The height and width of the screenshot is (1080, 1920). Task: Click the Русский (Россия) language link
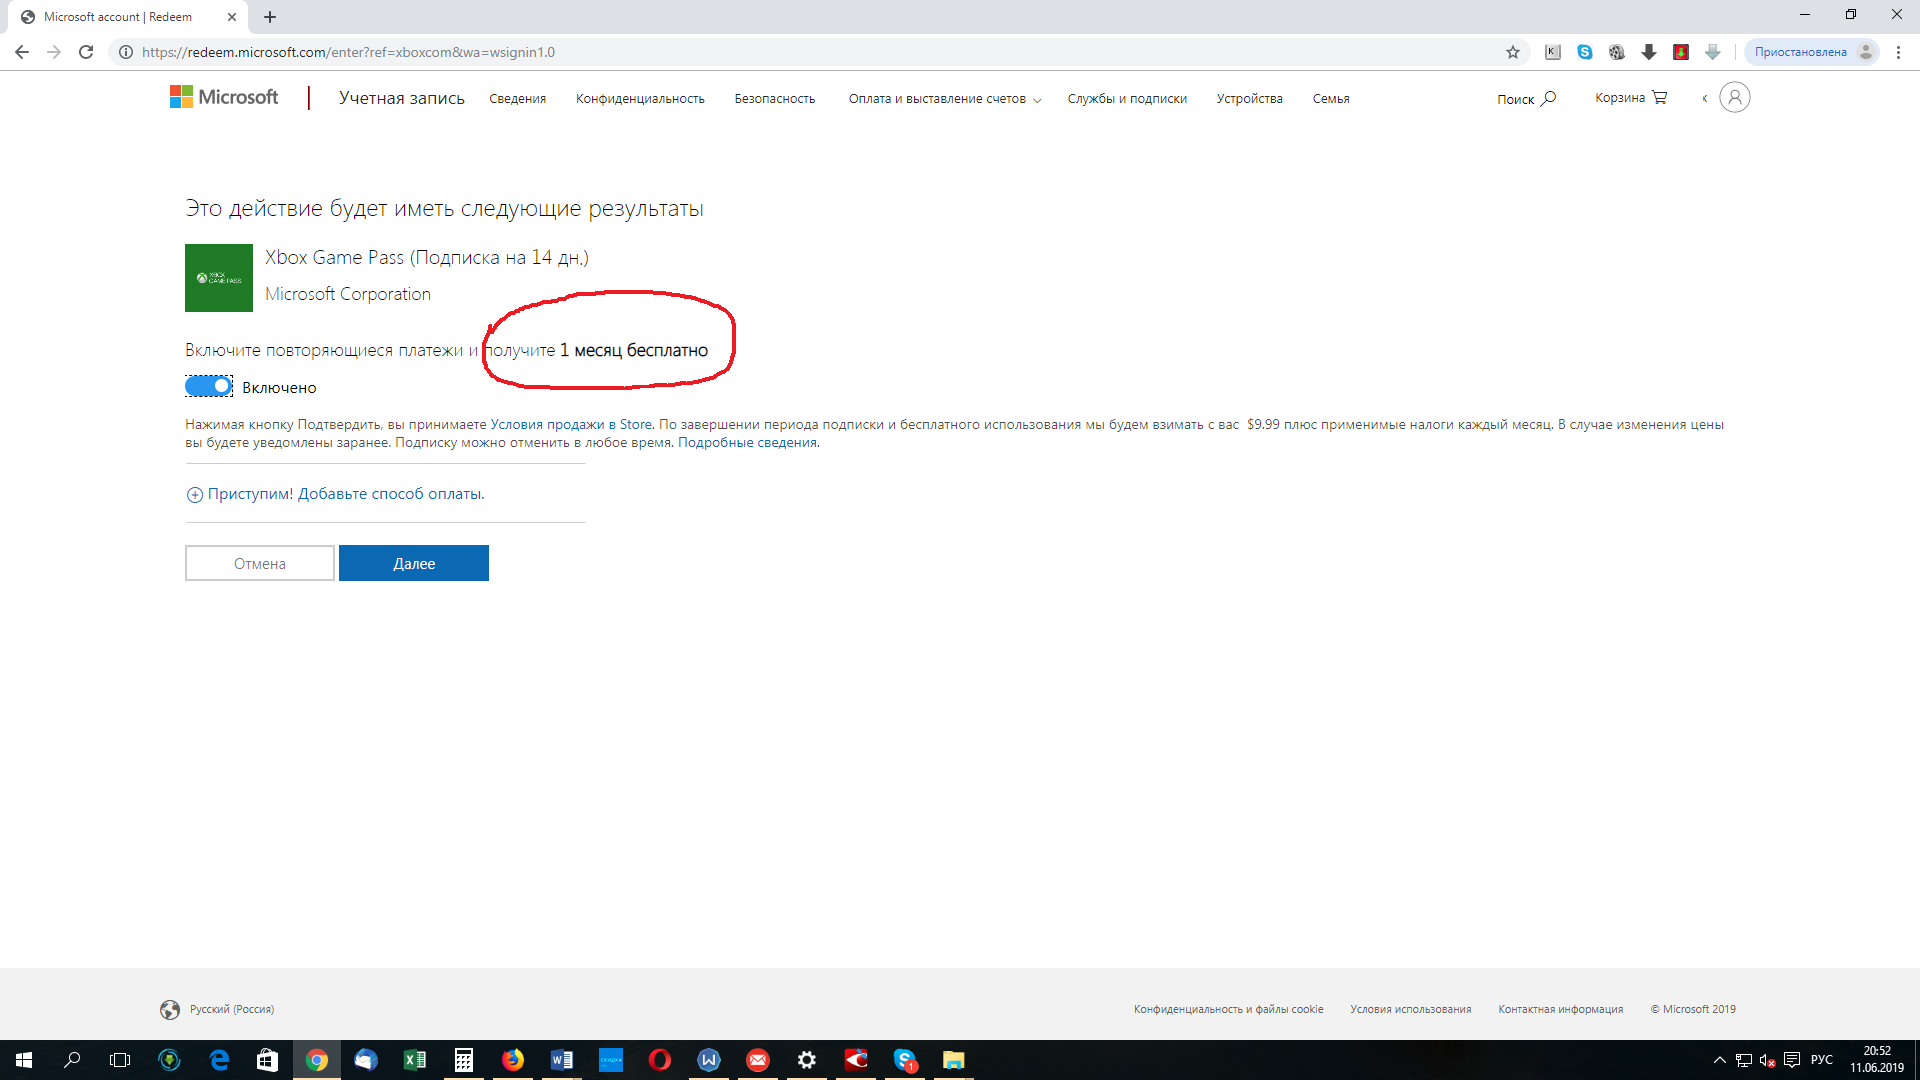tap(232, 1009)
